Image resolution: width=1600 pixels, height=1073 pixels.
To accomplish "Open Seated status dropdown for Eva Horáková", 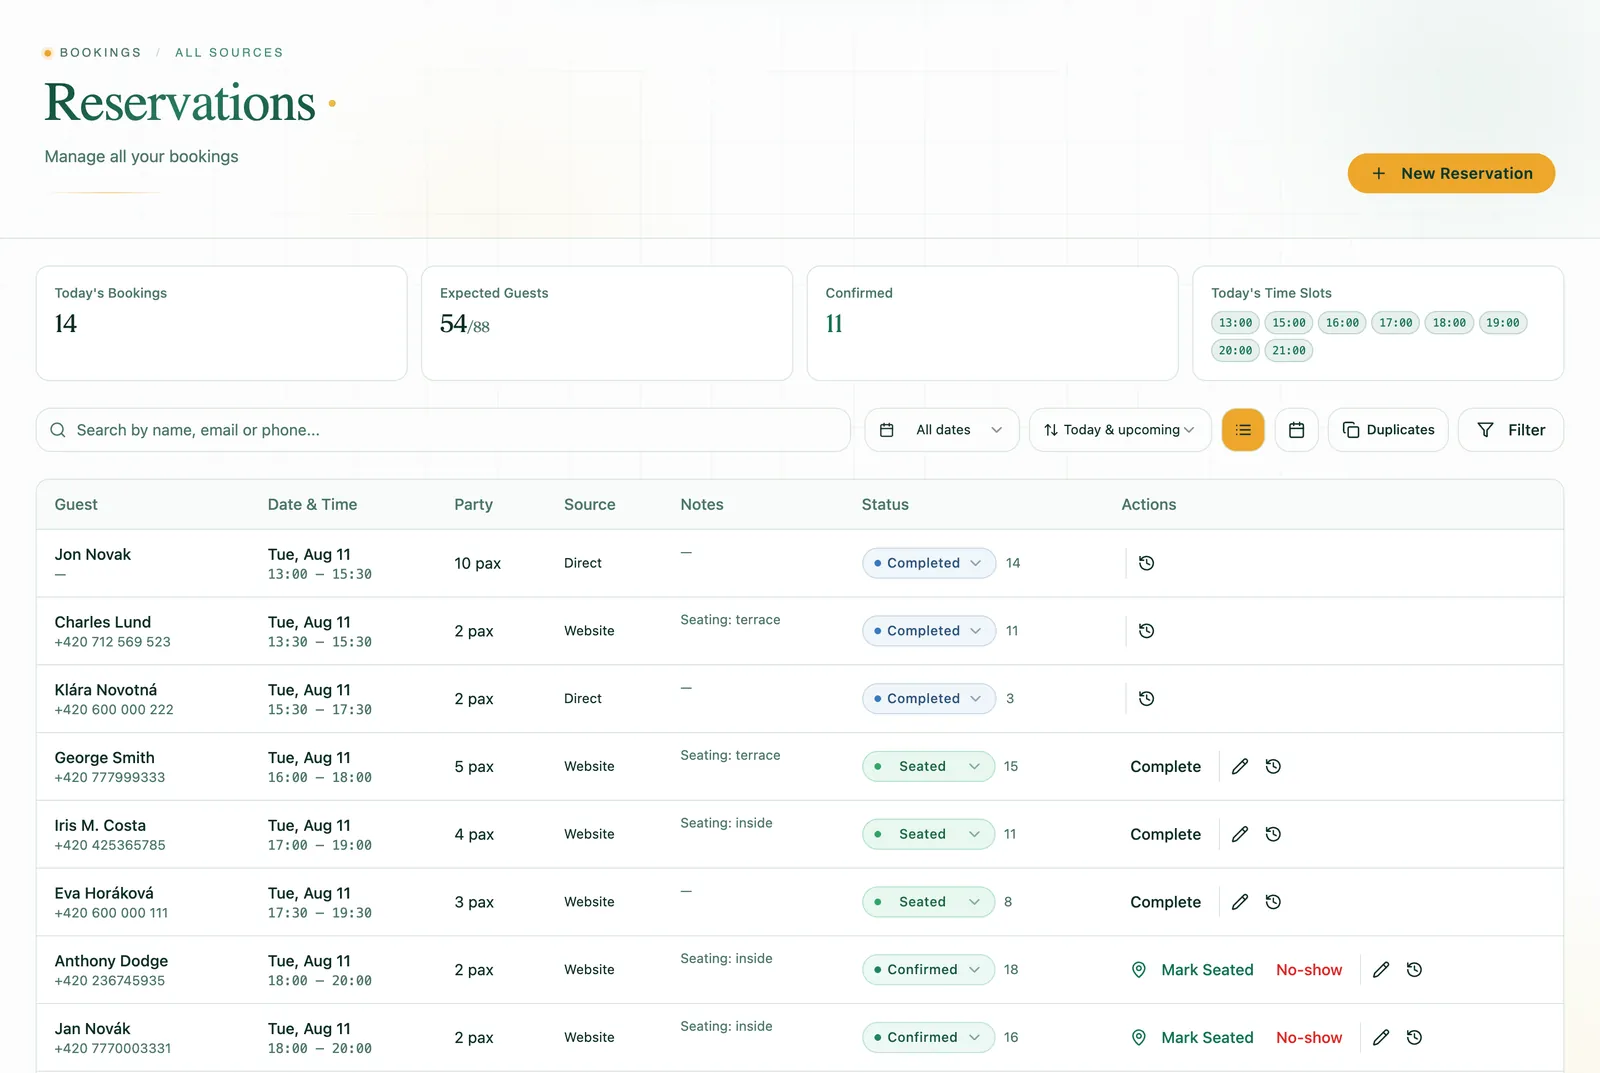I will coord(929,902).
